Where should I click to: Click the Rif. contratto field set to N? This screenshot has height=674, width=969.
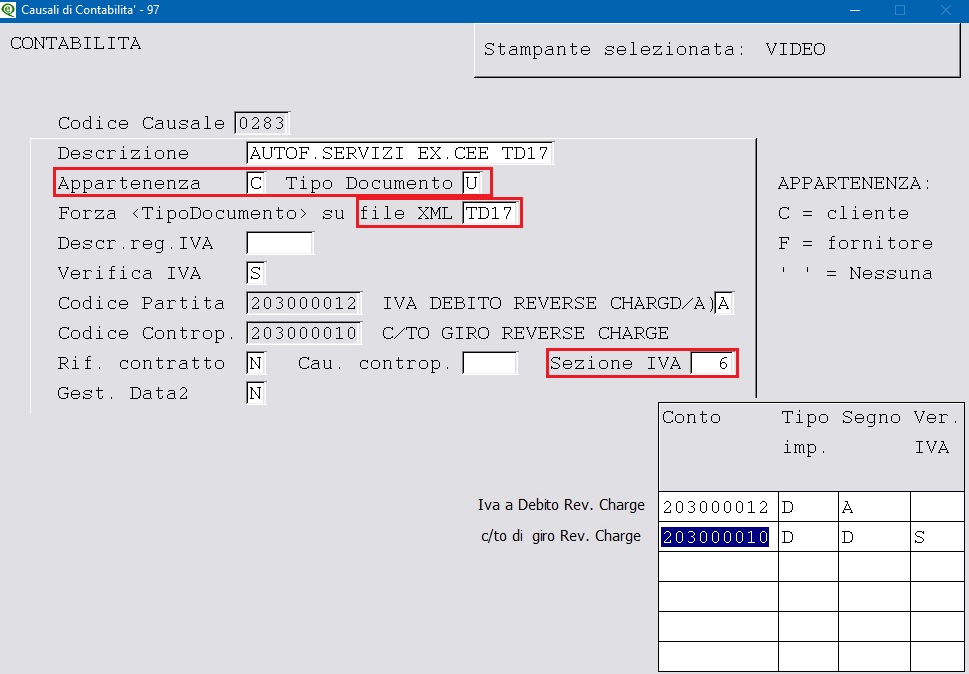pyautogui.click(x=256, y=364)
